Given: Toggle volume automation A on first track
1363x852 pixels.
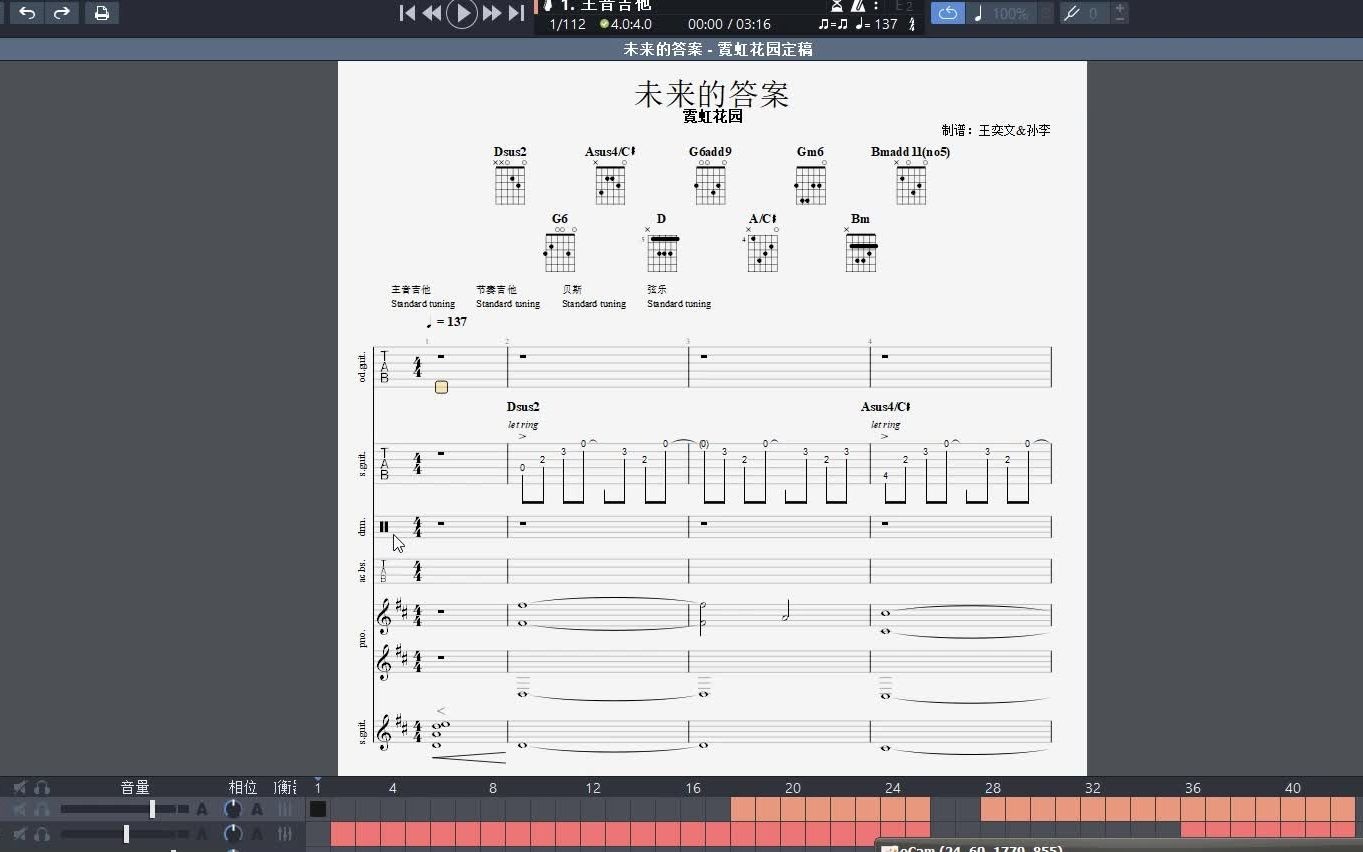Looking at the screenshot, I should click(x=202, y=809).
